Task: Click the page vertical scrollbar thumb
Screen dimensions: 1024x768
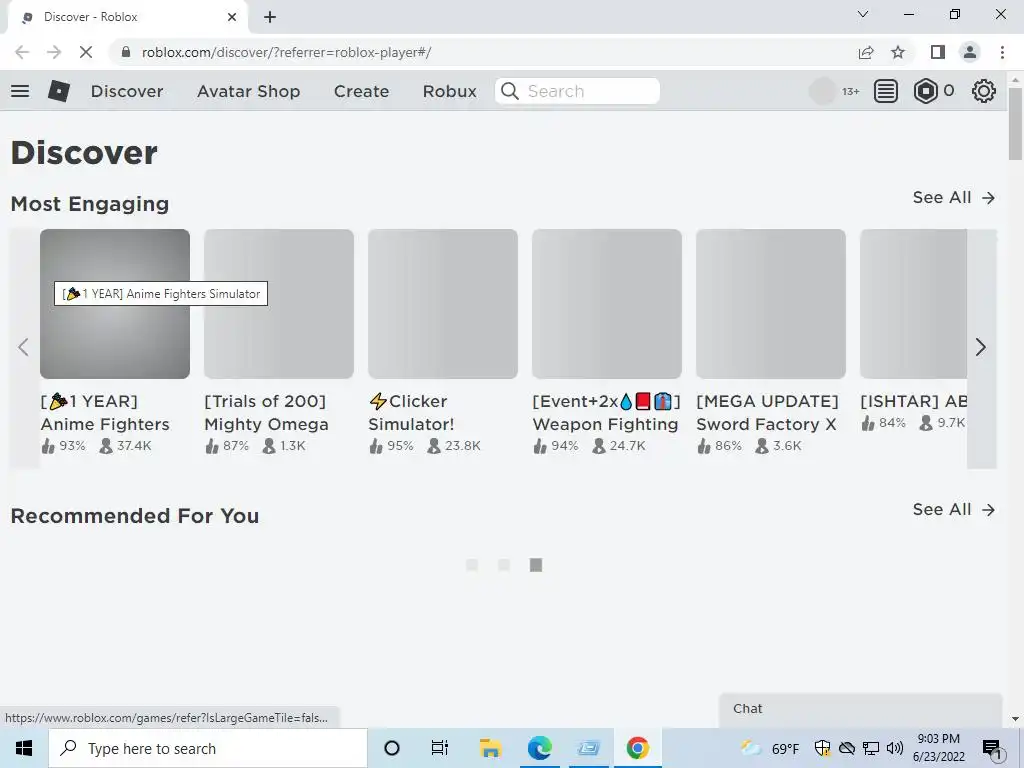Action: point(1015,124)
